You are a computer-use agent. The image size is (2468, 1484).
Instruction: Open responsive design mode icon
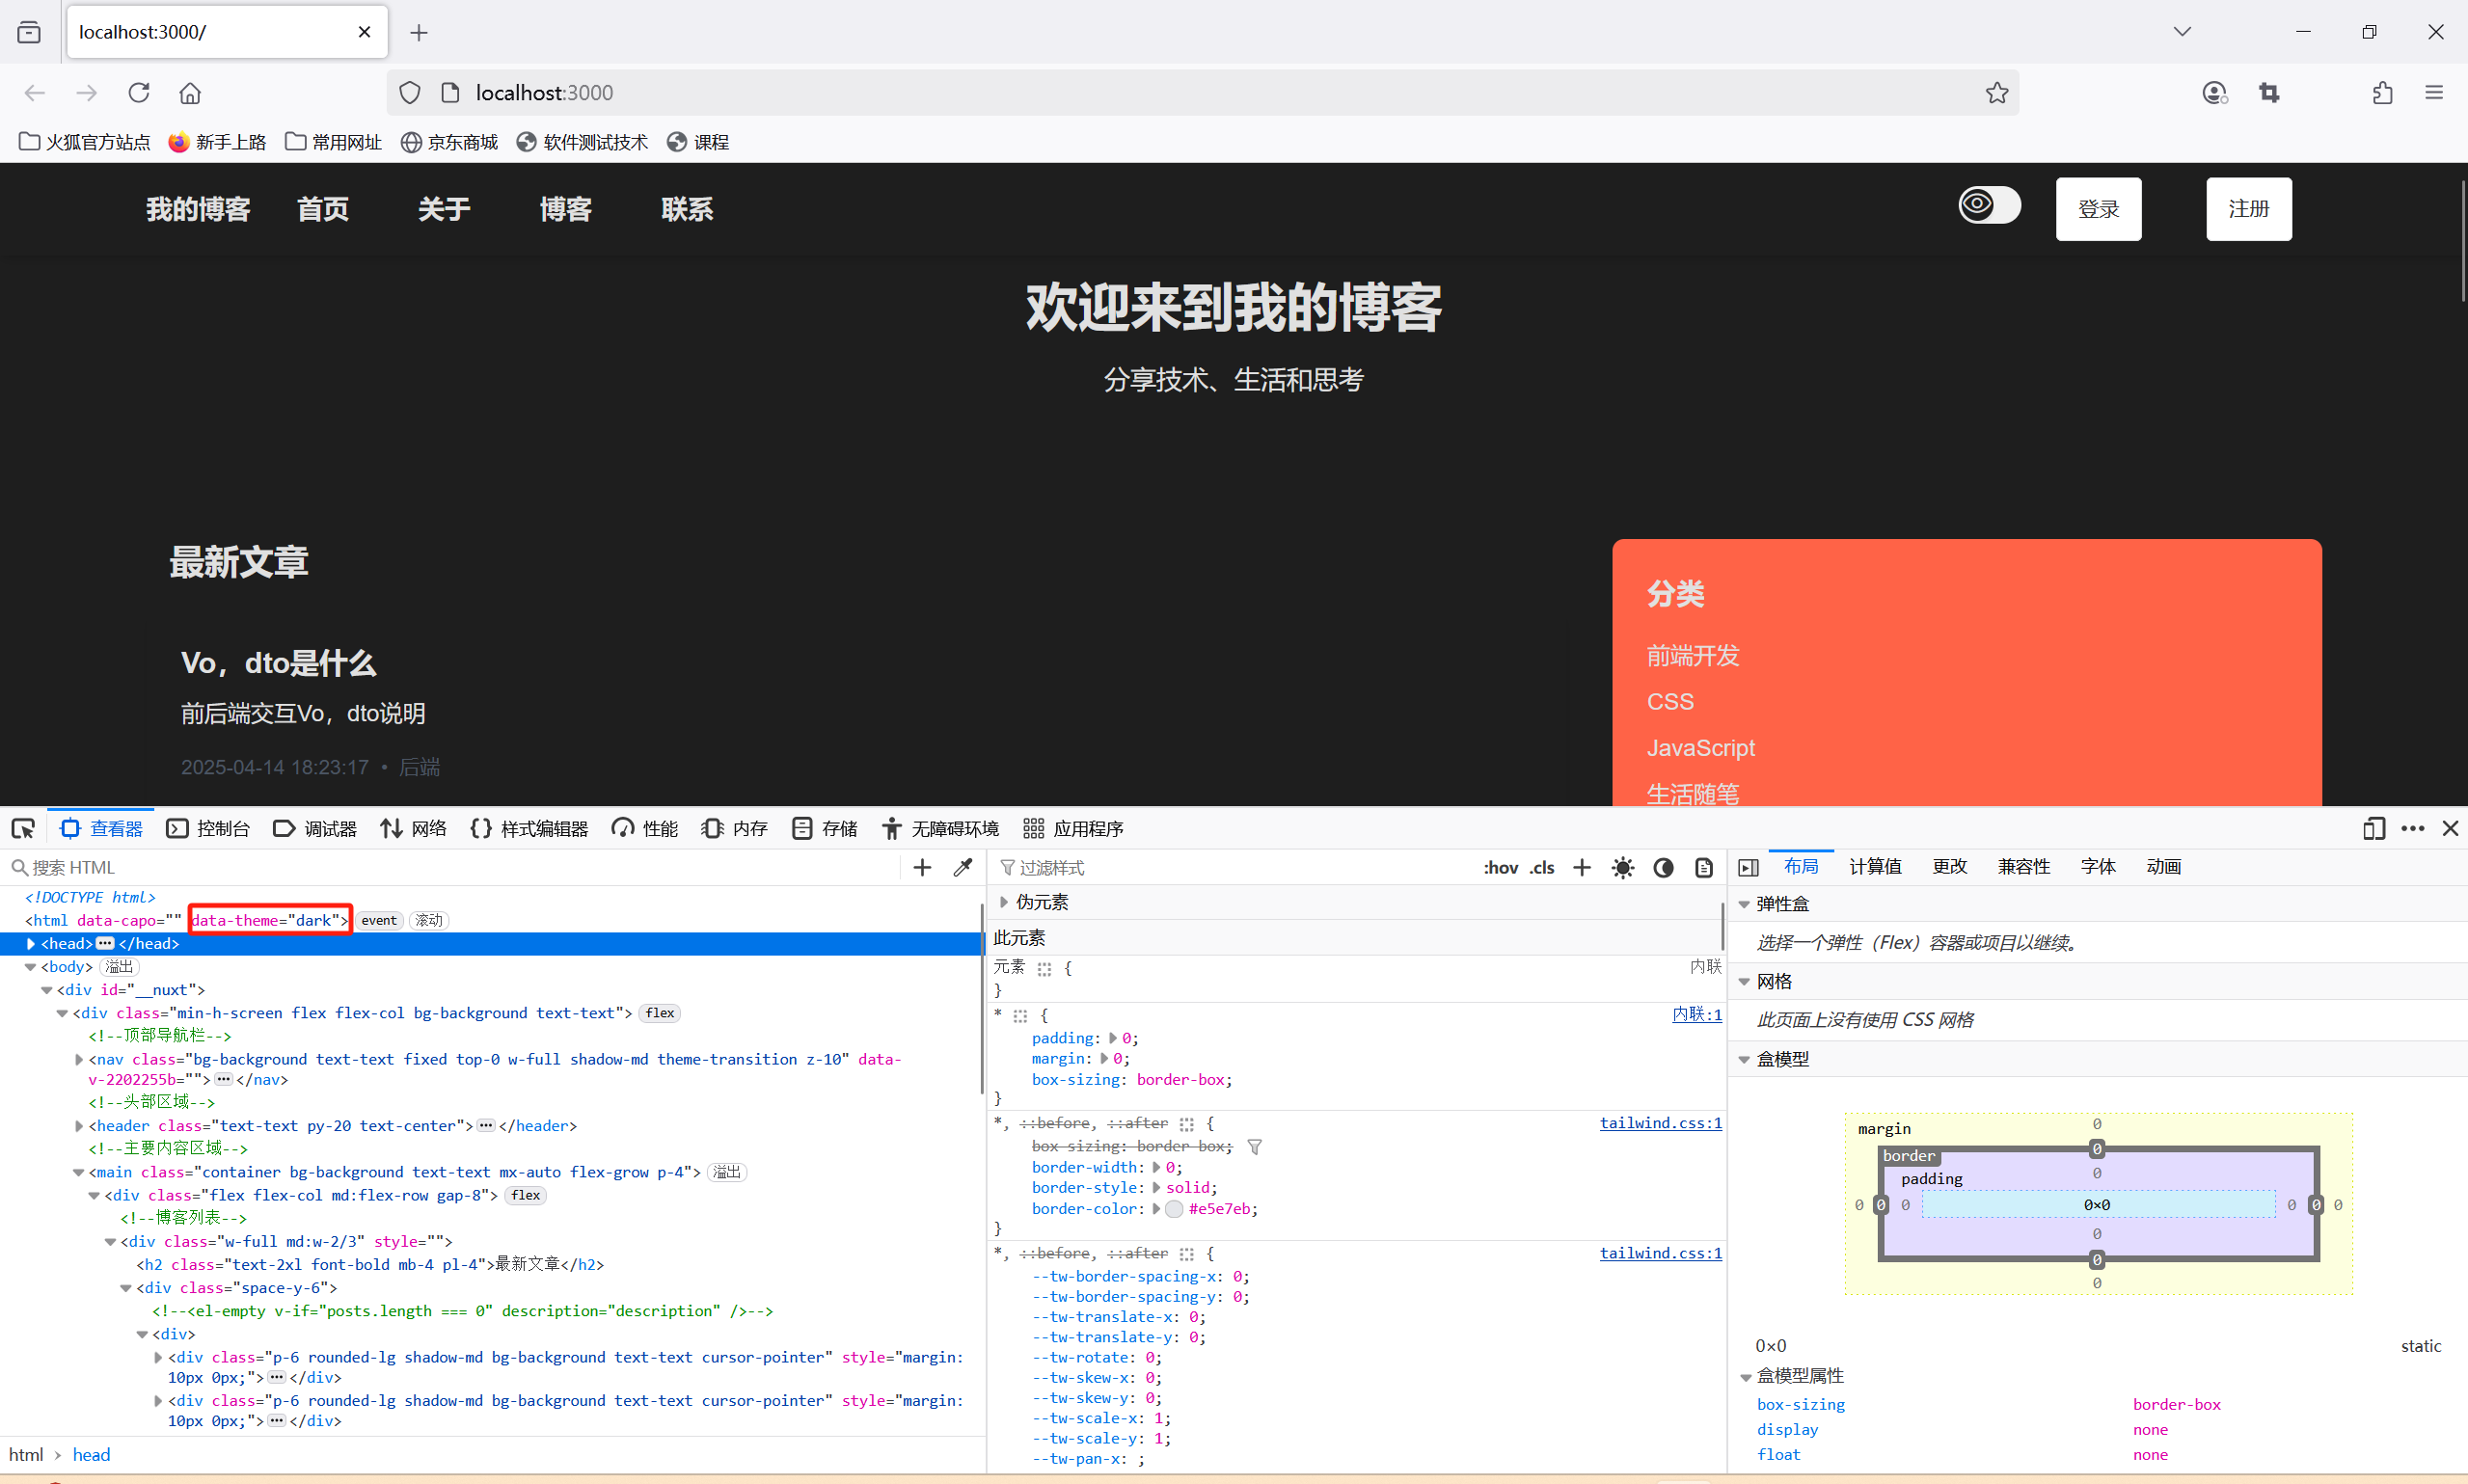tap(2373, 828)
